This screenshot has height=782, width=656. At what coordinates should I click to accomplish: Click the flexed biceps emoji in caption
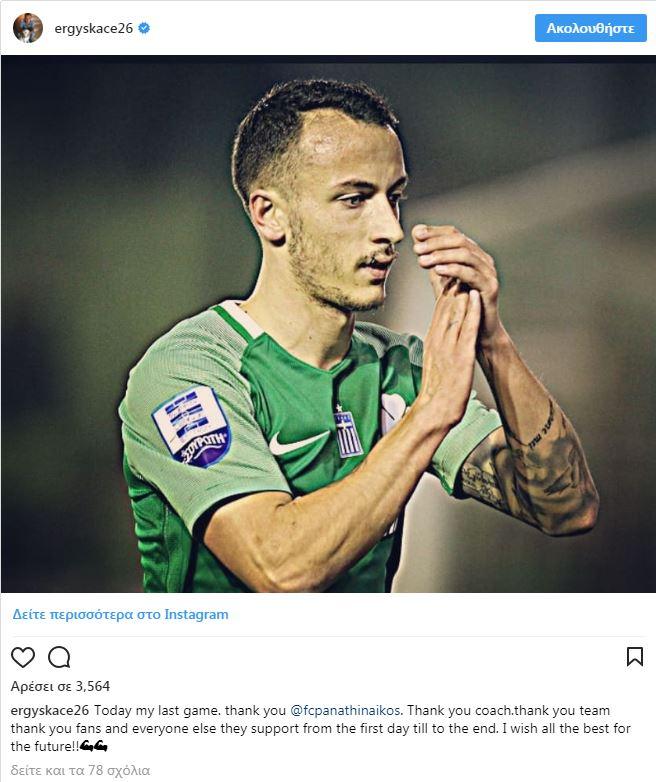tap(93, 746)
